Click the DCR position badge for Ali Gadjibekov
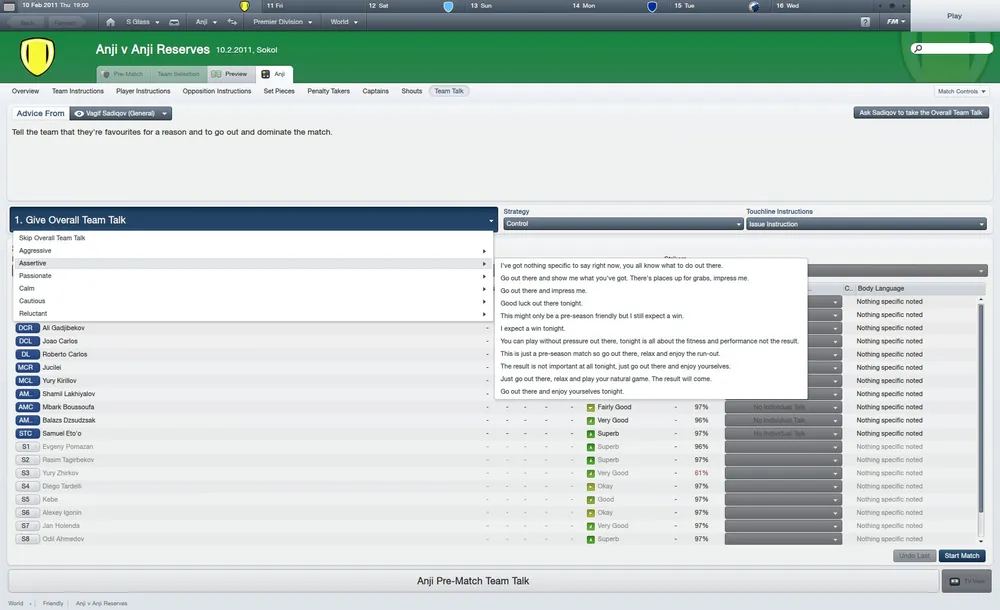This screenshot has height=610, width=1000. click(27, 328)
